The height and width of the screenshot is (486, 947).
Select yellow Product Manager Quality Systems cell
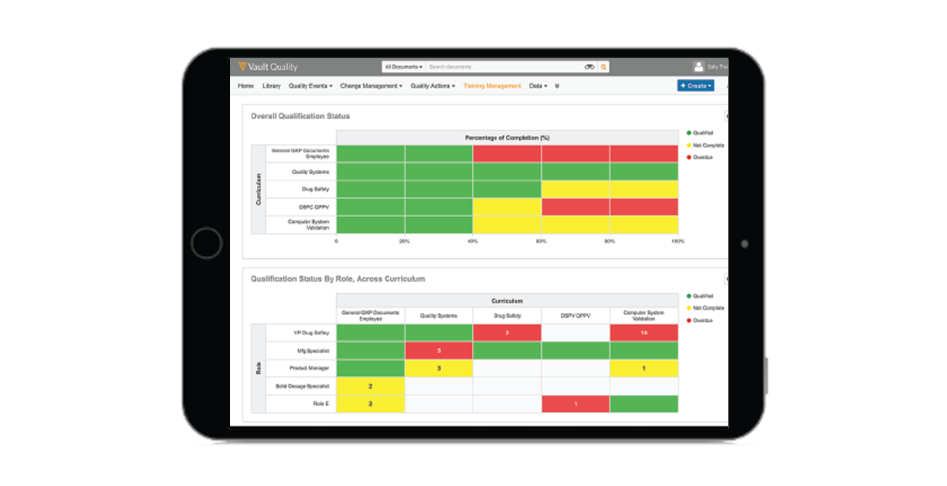438,369
